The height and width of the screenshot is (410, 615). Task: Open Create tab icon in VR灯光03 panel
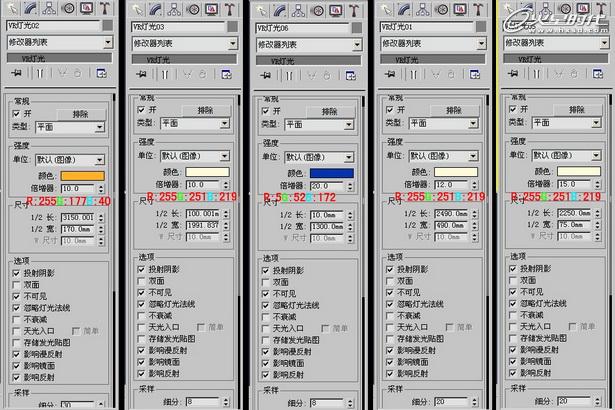[x=137, y=9]
